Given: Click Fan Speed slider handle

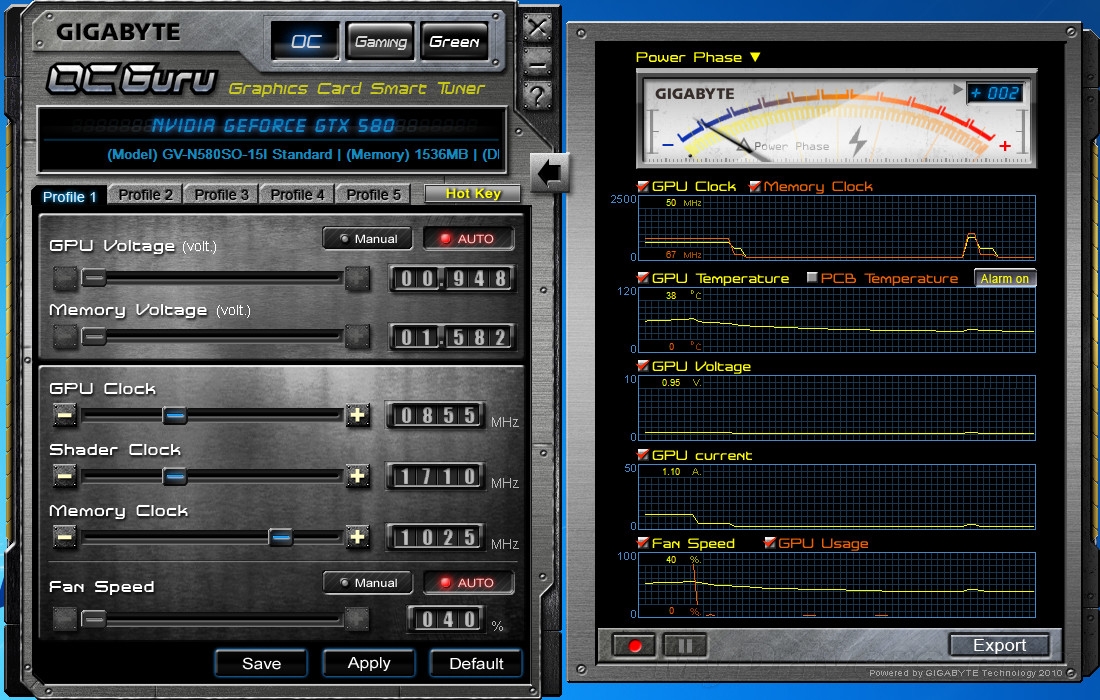Looking at the screenshot, I should [x=93, y=619].
